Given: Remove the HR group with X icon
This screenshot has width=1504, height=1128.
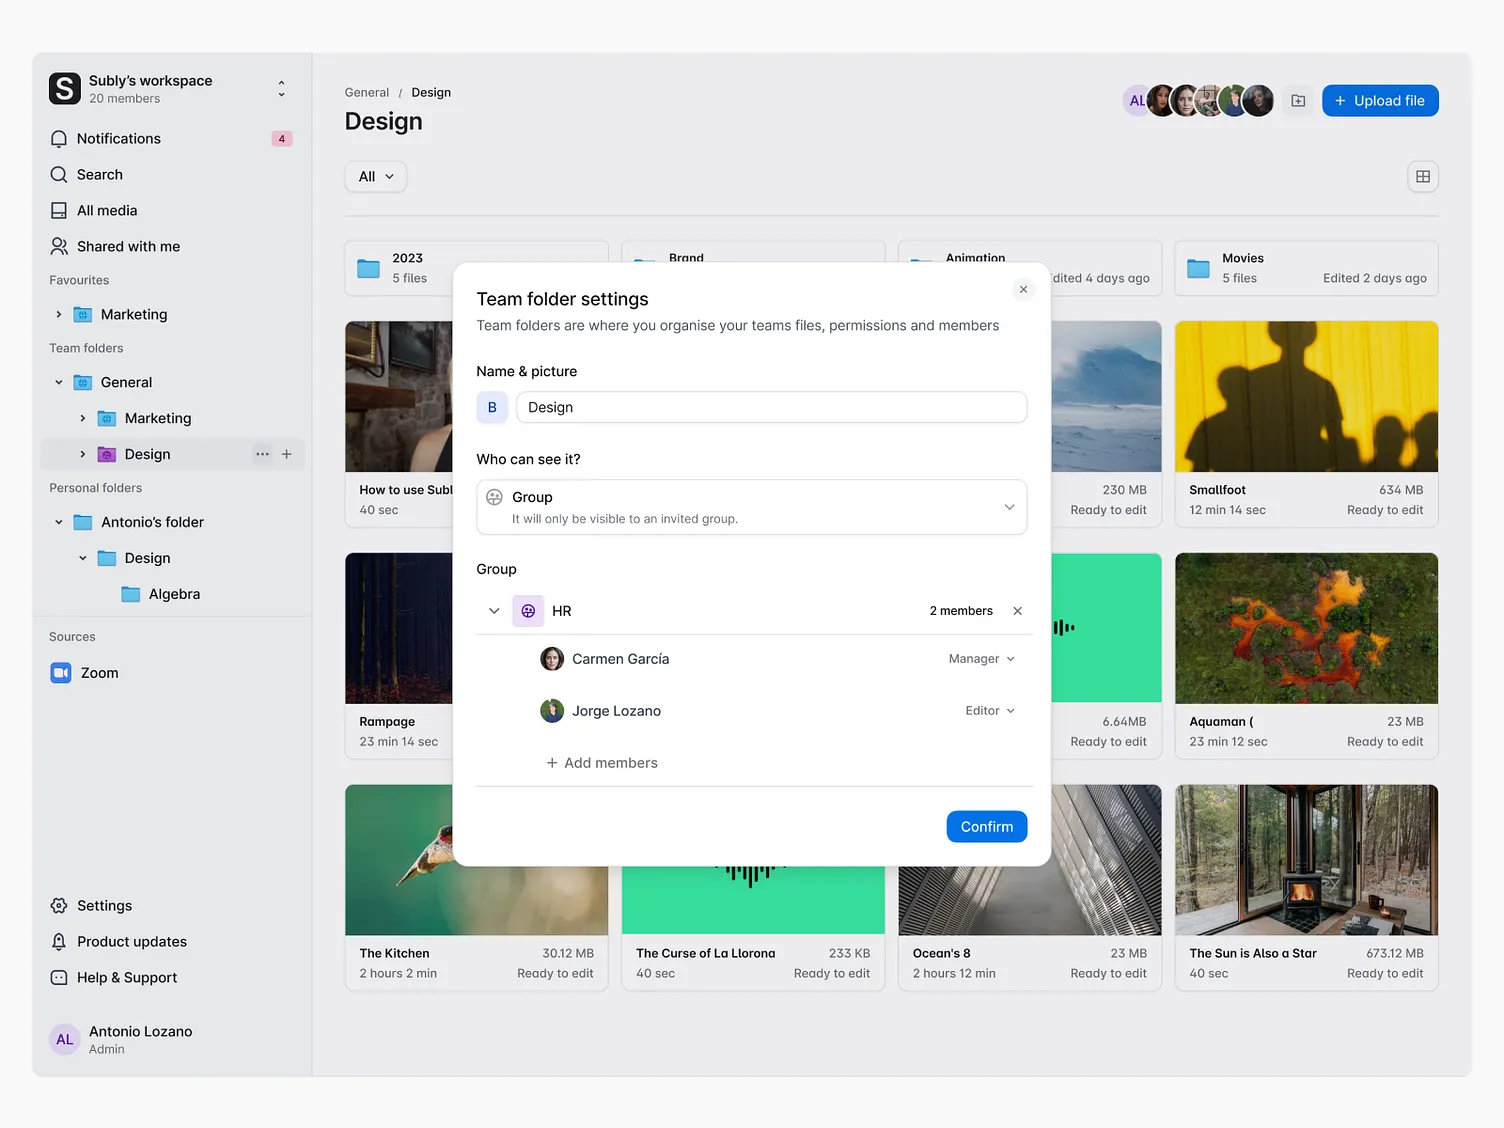Looking at the screenshot, I should [1017, 611].
